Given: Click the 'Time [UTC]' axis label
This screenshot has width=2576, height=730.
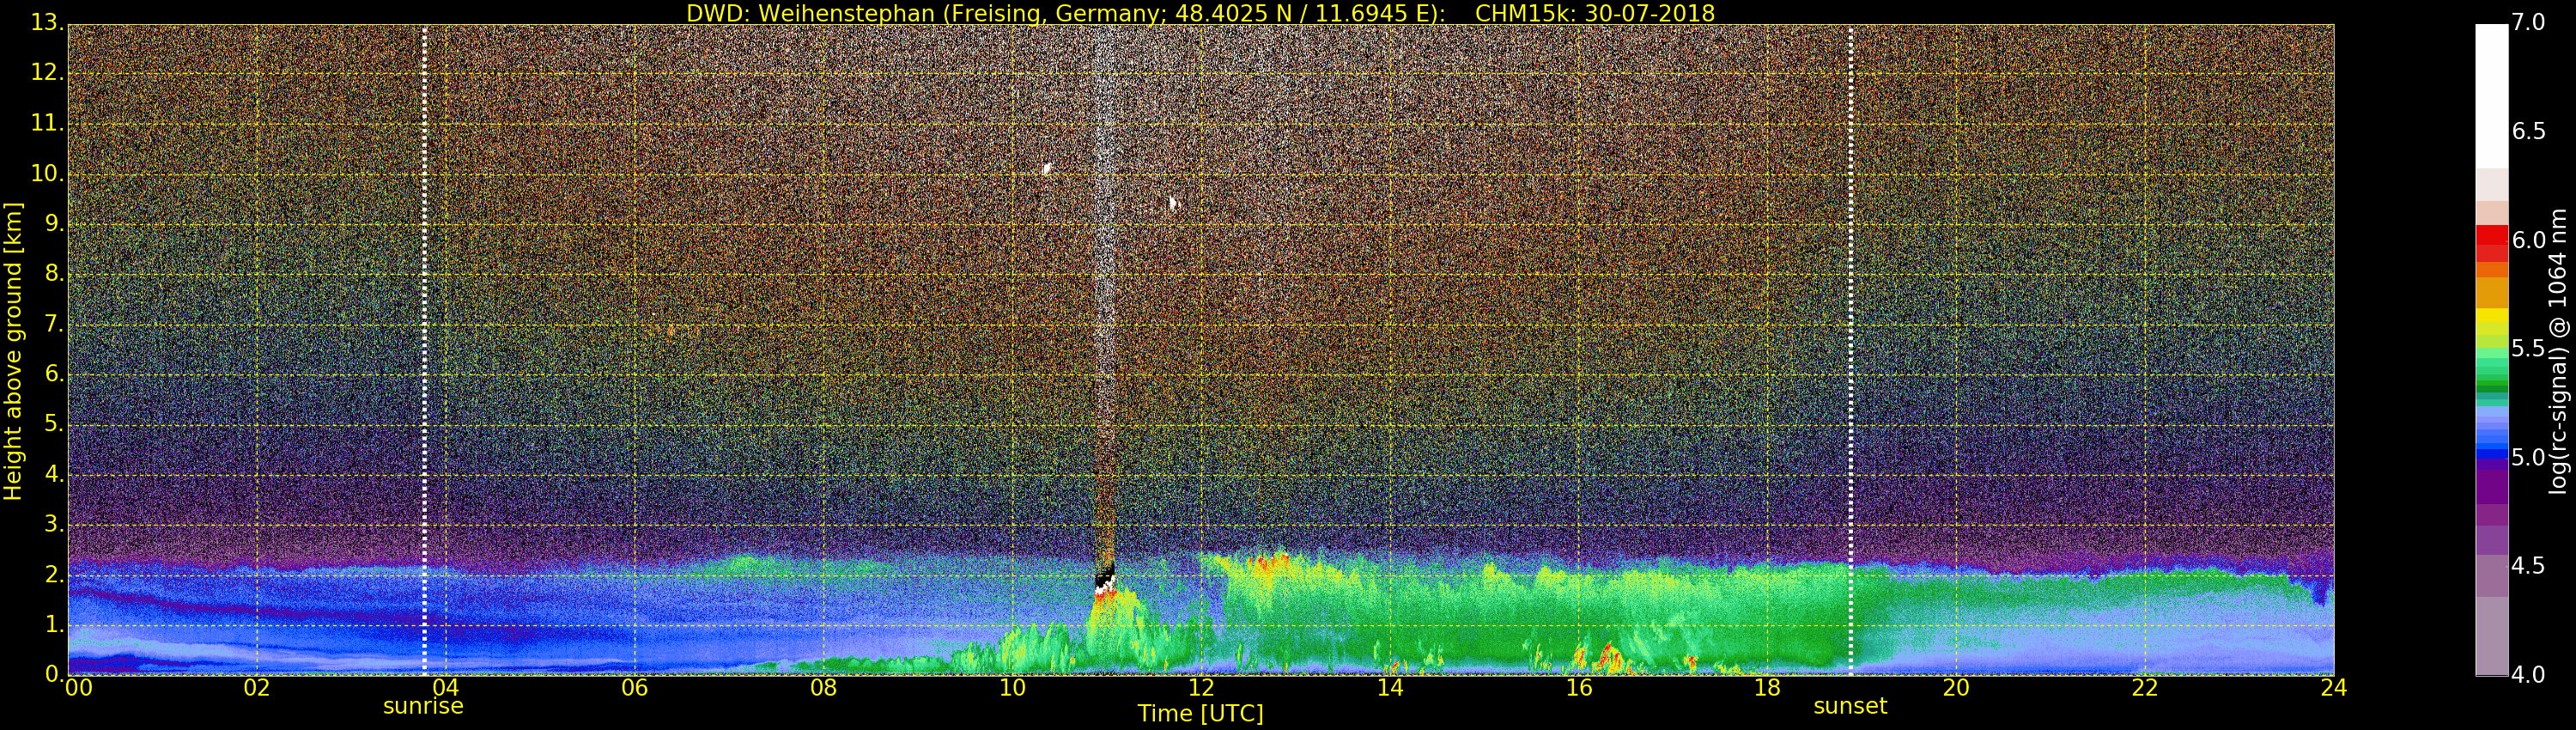Looking at the screenshot, I should pos(1200,714).
